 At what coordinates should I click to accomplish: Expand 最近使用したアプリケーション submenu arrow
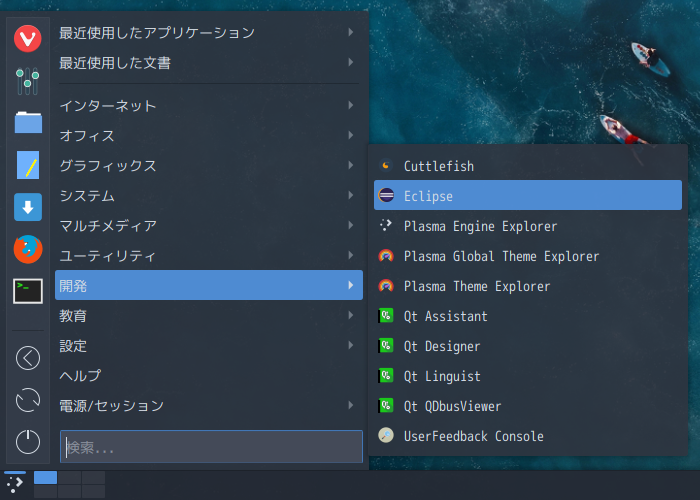[351, 32]
